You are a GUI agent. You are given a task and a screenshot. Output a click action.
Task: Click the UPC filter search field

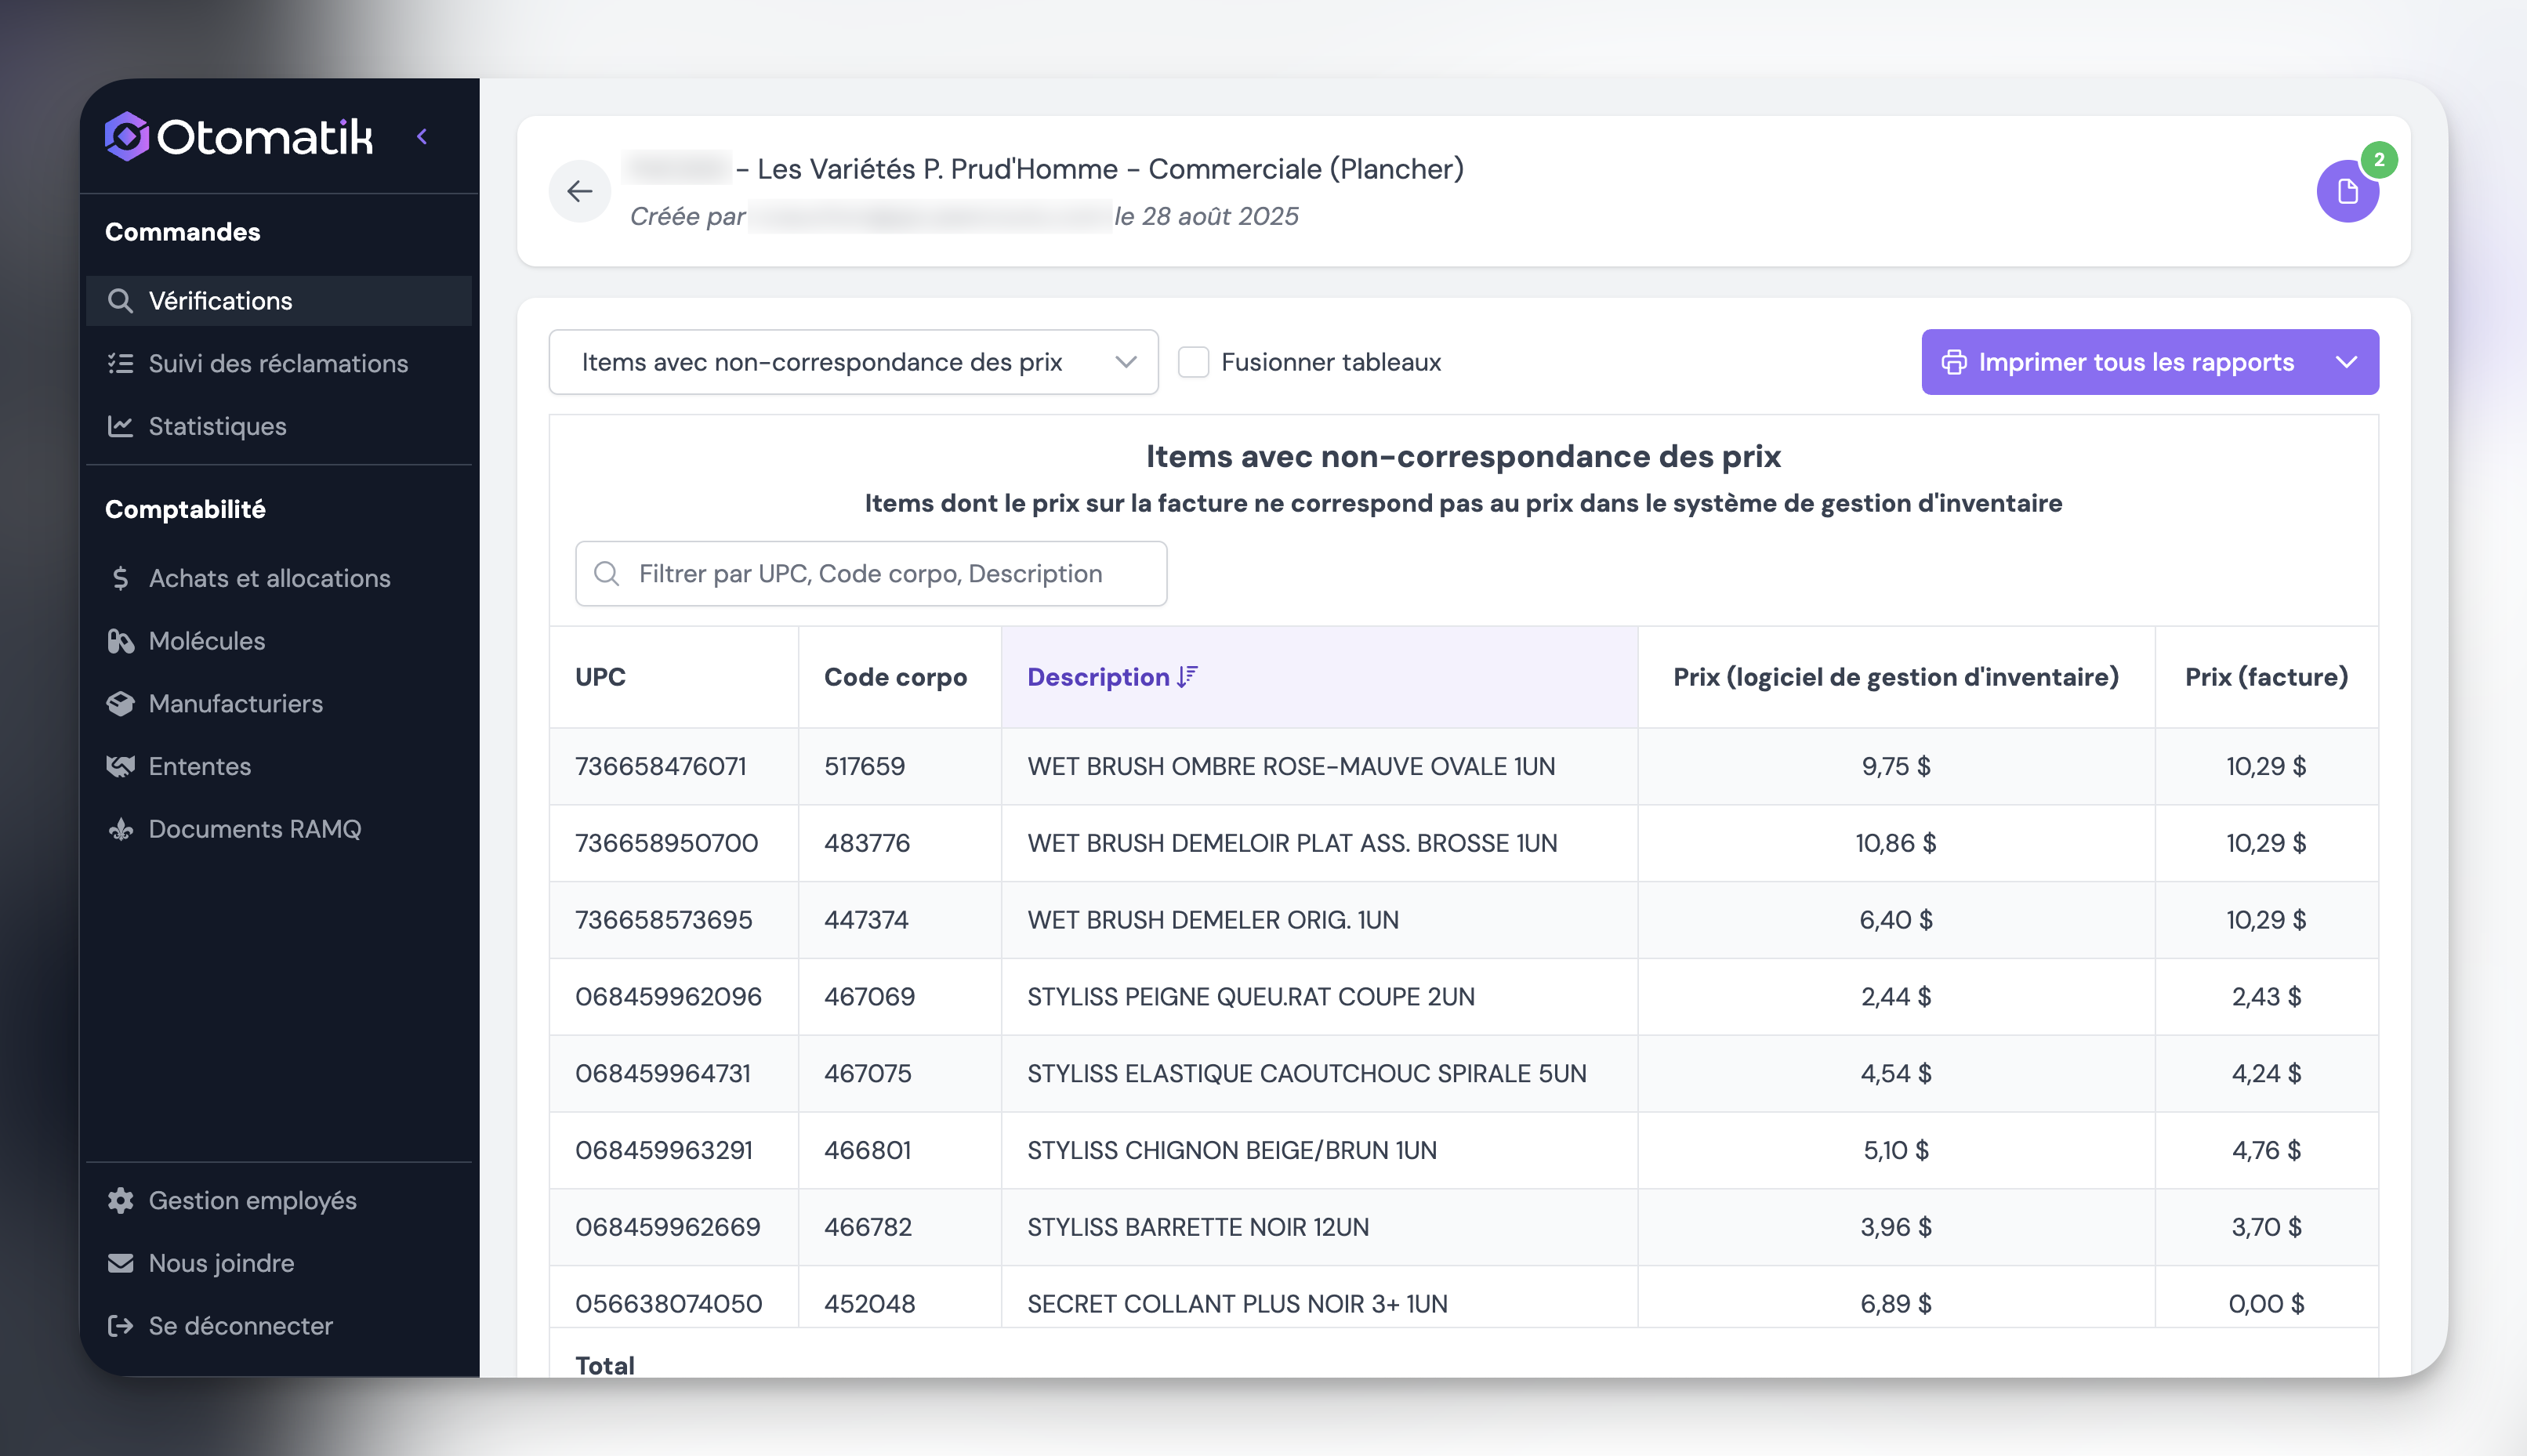pos(870,574)
